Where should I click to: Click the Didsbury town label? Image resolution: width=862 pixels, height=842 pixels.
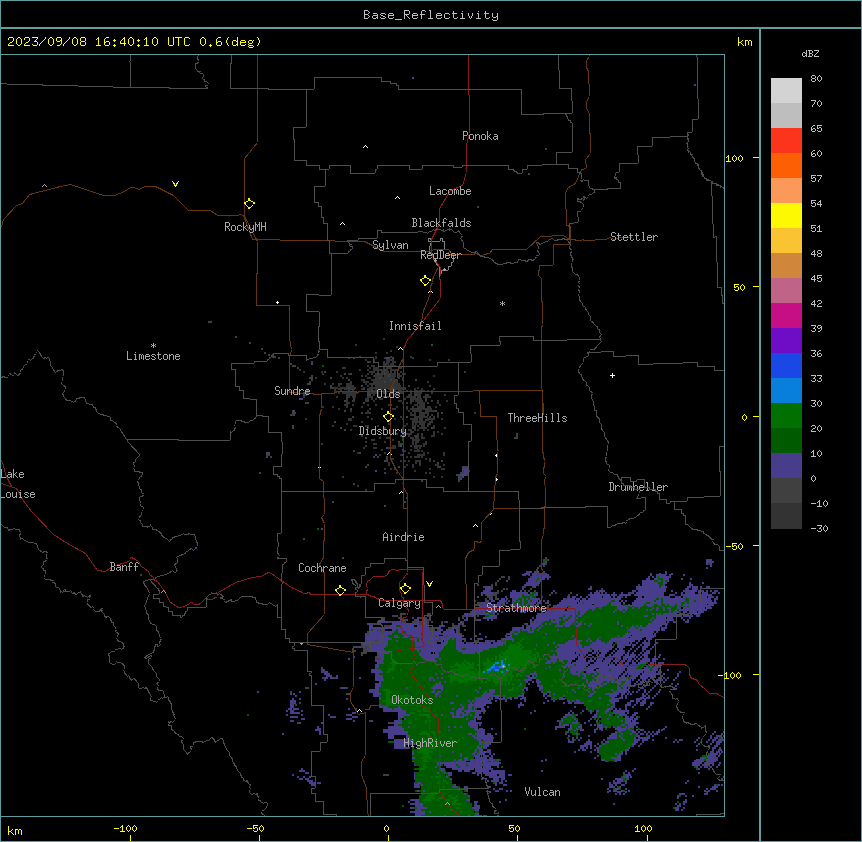tap(382, 431)
